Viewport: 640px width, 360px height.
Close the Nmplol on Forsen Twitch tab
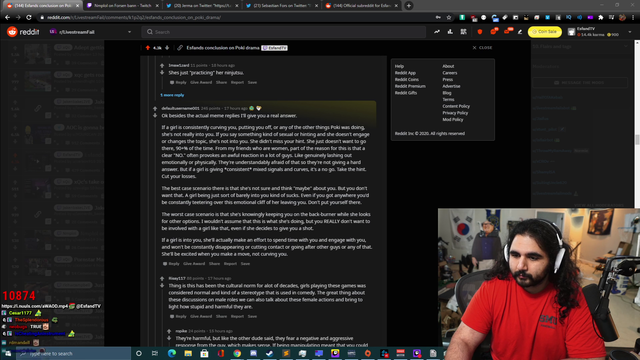coord(157,6)
